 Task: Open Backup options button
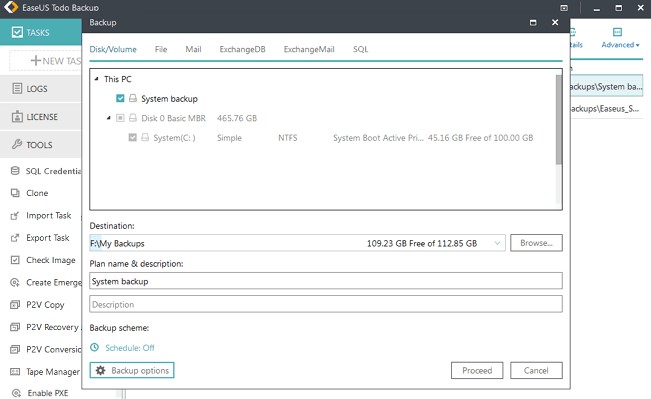[x=132, y=370]
